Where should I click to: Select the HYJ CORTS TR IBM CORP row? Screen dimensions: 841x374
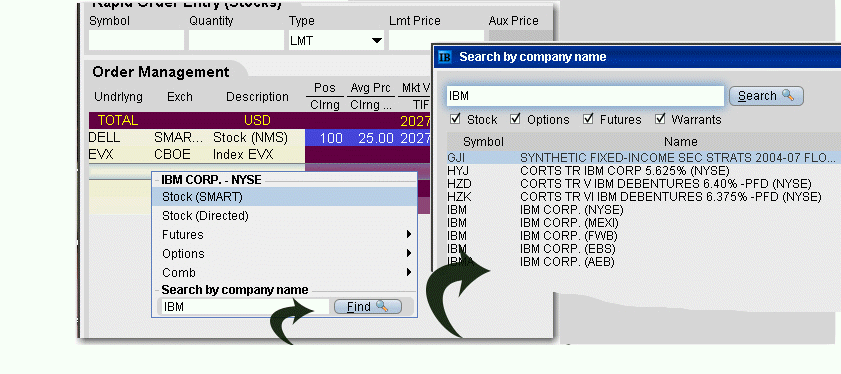[x=644, y=171]
